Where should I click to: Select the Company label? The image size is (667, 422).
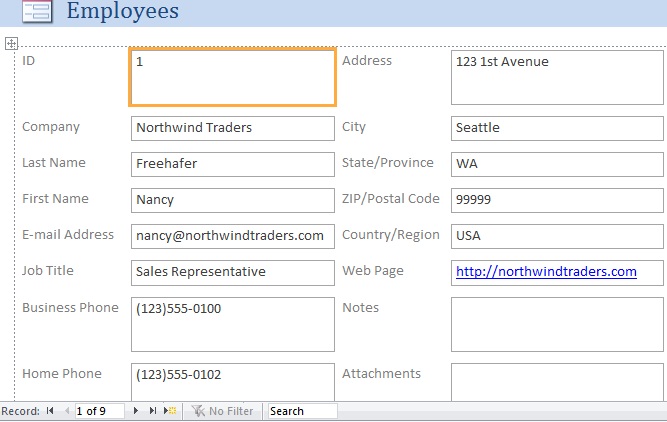pyautogui.click(x=51, y=127)
